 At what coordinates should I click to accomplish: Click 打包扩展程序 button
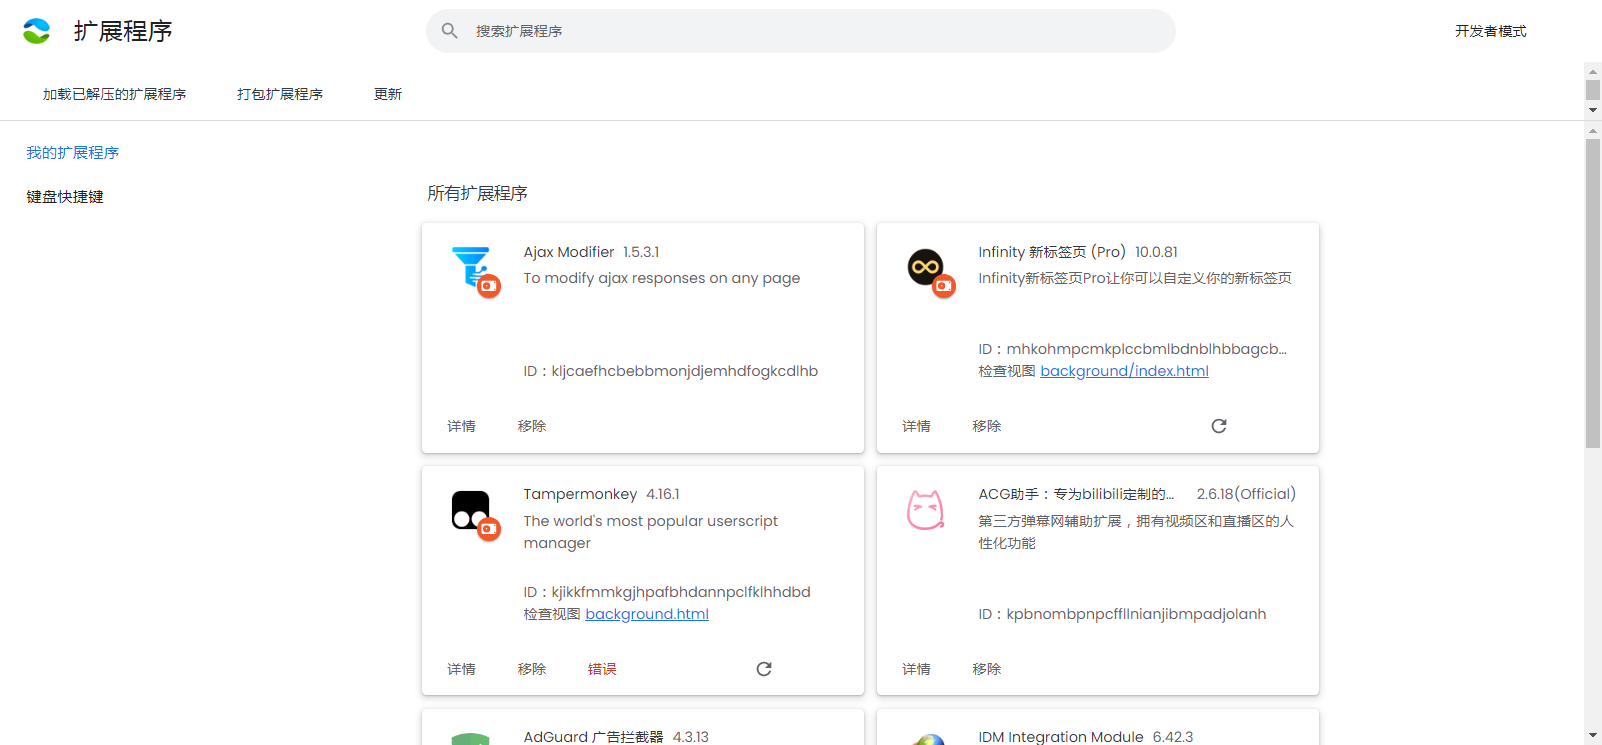[280, 94]
